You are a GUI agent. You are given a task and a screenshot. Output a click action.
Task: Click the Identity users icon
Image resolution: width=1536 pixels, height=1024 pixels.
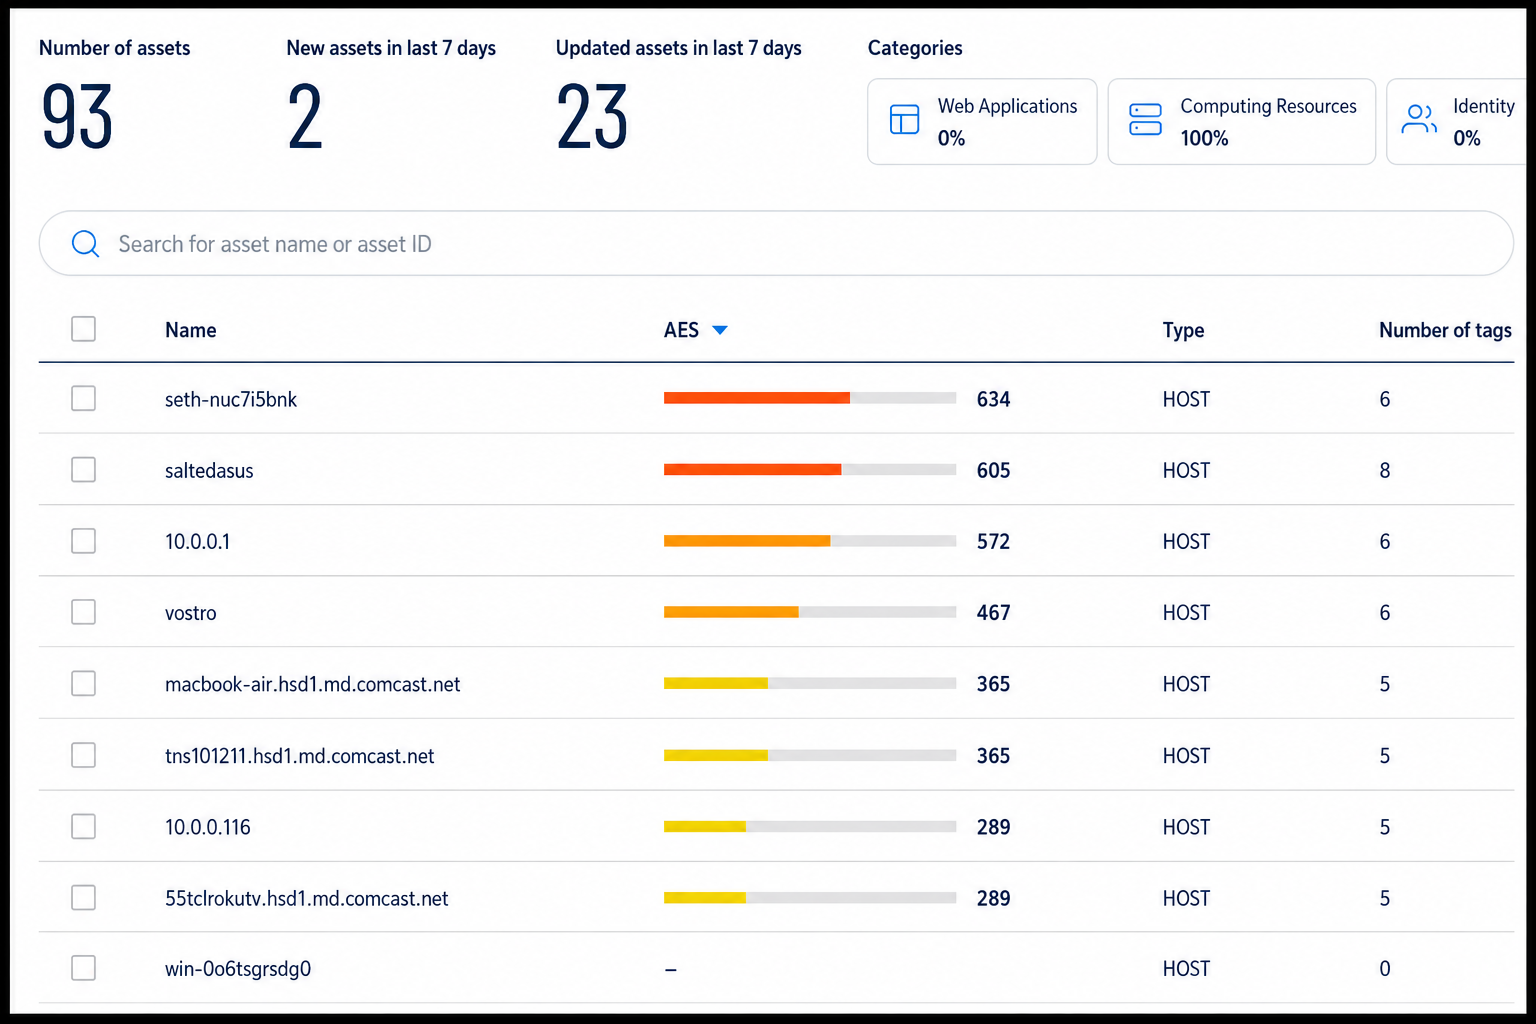1419,119
